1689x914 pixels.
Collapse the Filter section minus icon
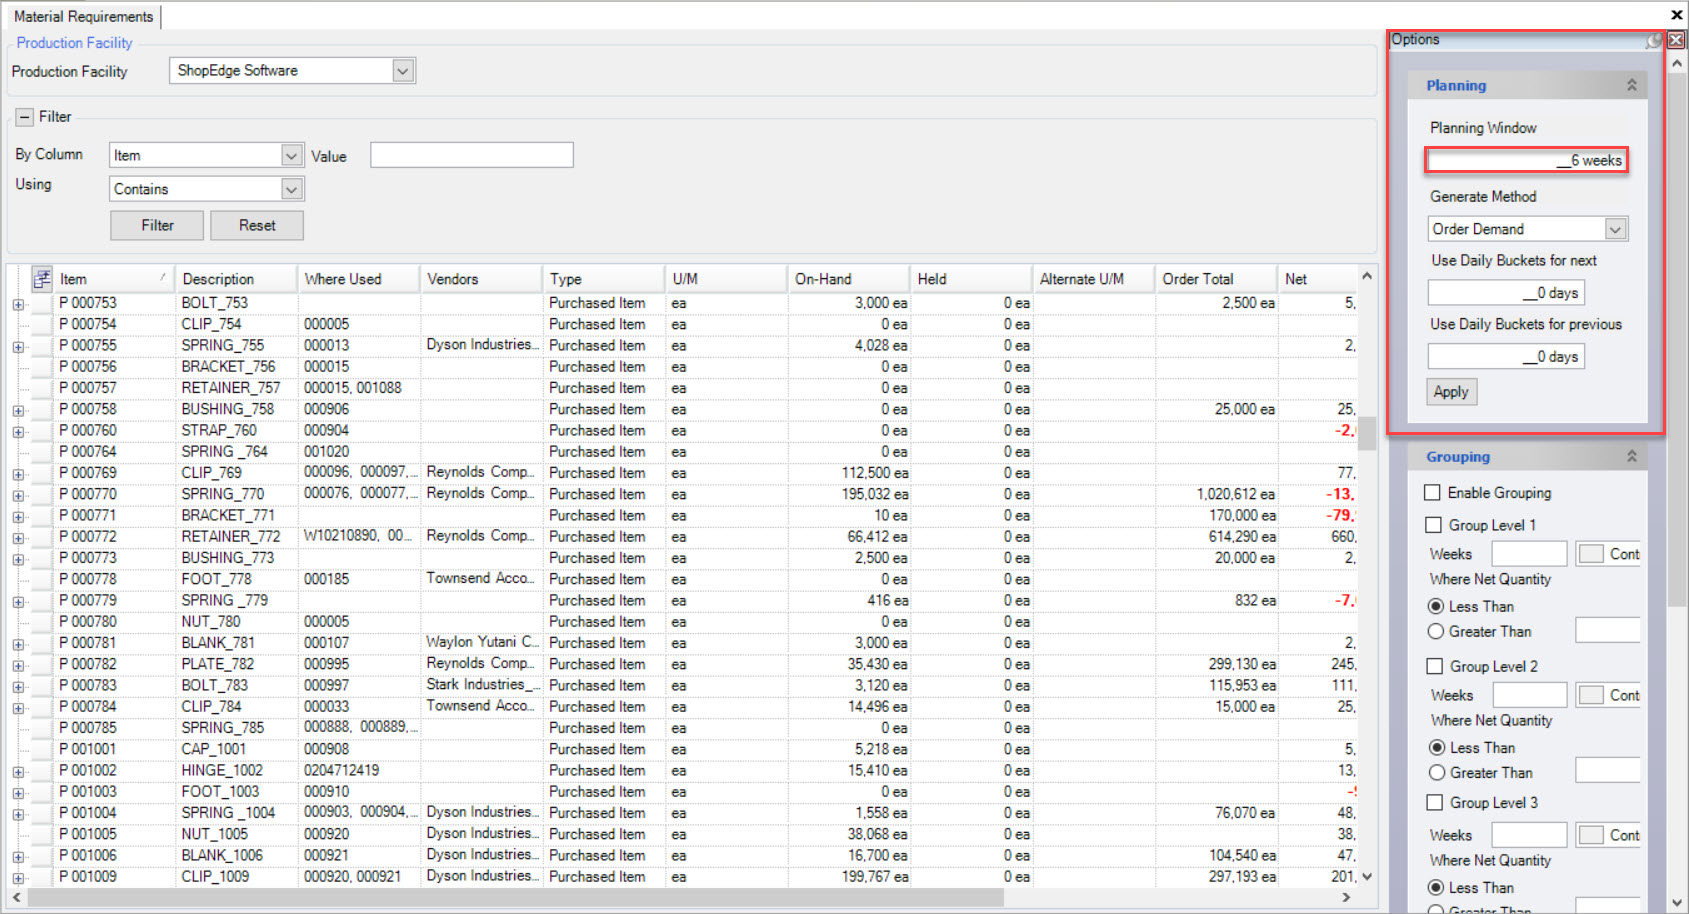(25, 117)
